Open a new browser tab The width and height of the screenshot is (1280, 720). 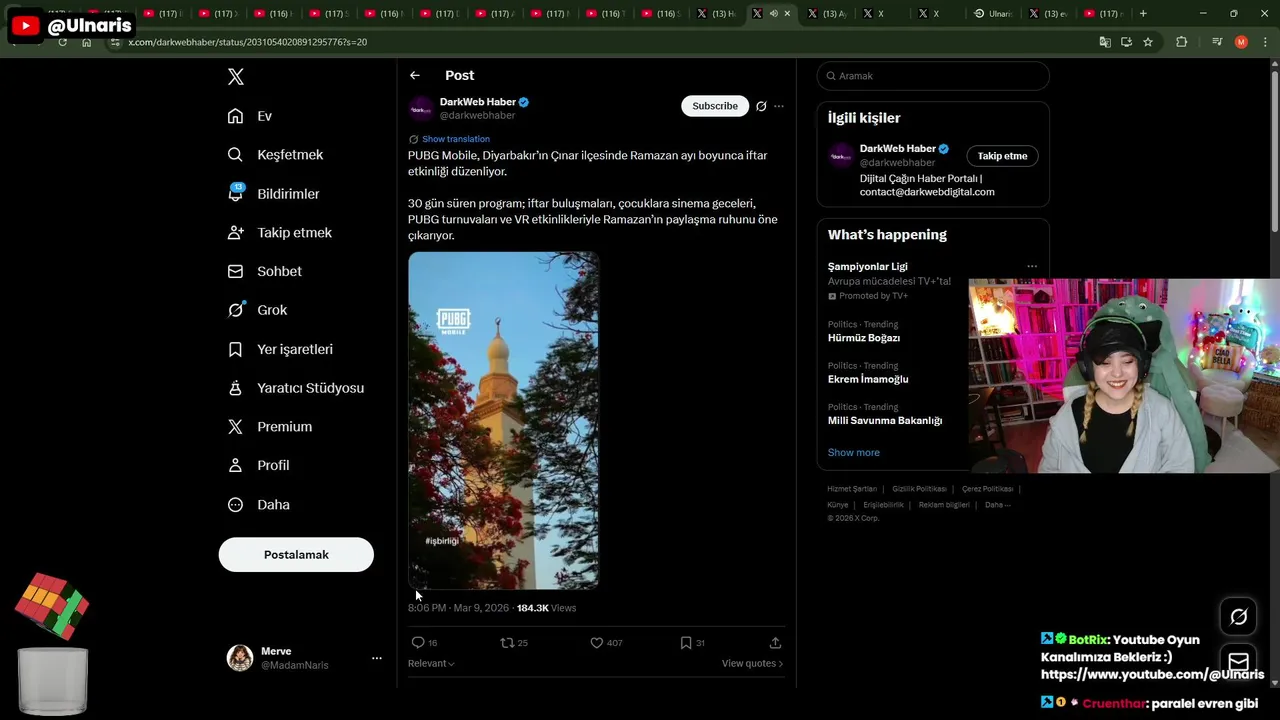1143,14
